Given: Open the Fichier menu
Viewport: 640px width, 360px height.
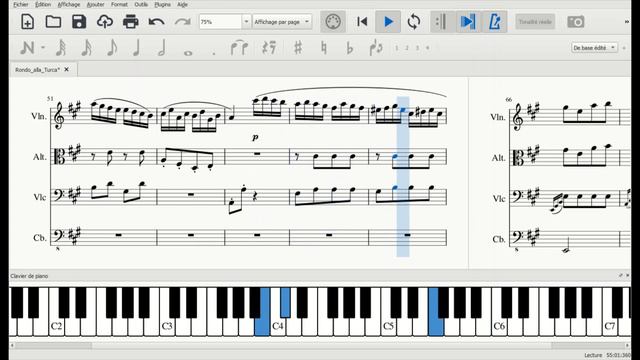Looking at the screenshot, I should (x=21, y=4).
